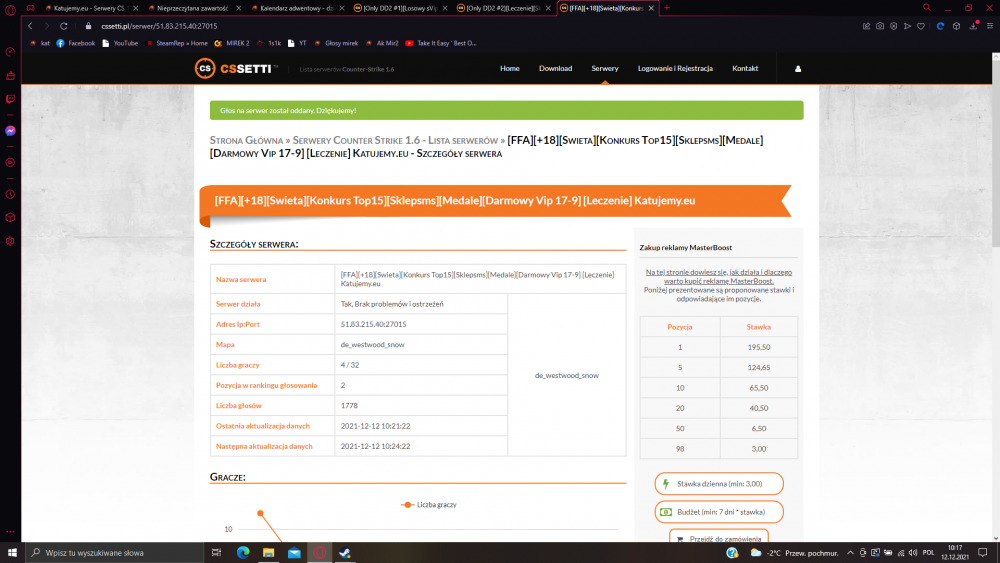Open sidebar three-dots setup menu
The image size is (1000, 563).
coord(10,531)
